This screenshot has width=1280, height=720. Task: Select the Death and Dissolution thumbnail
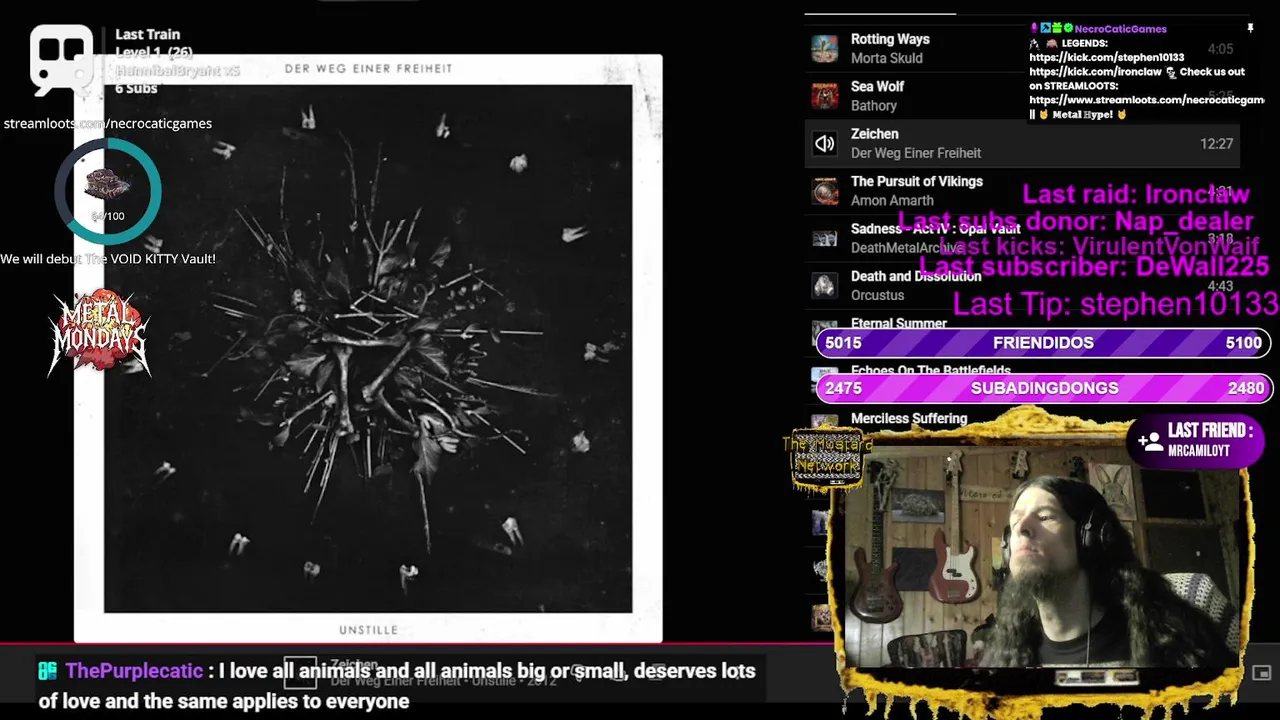coord(824,286)
